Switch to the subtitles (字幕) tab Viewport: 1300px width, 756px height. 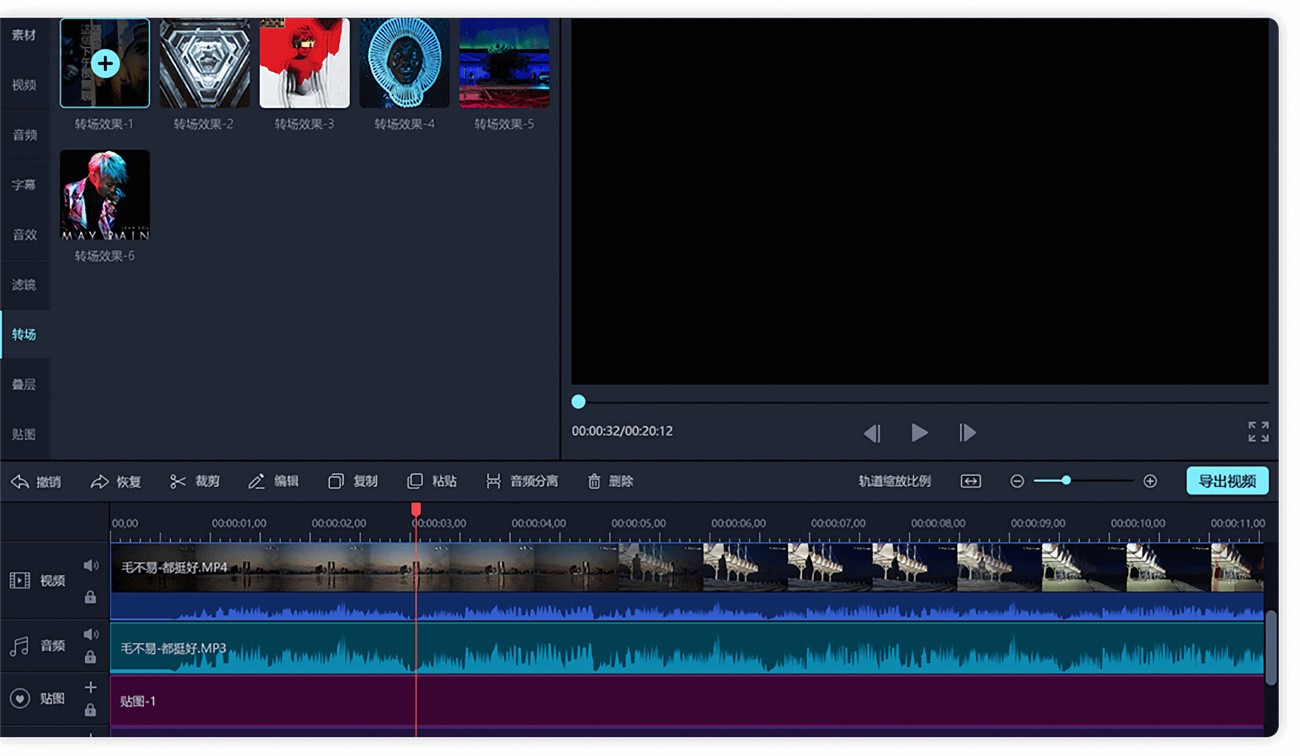point(24,185)
